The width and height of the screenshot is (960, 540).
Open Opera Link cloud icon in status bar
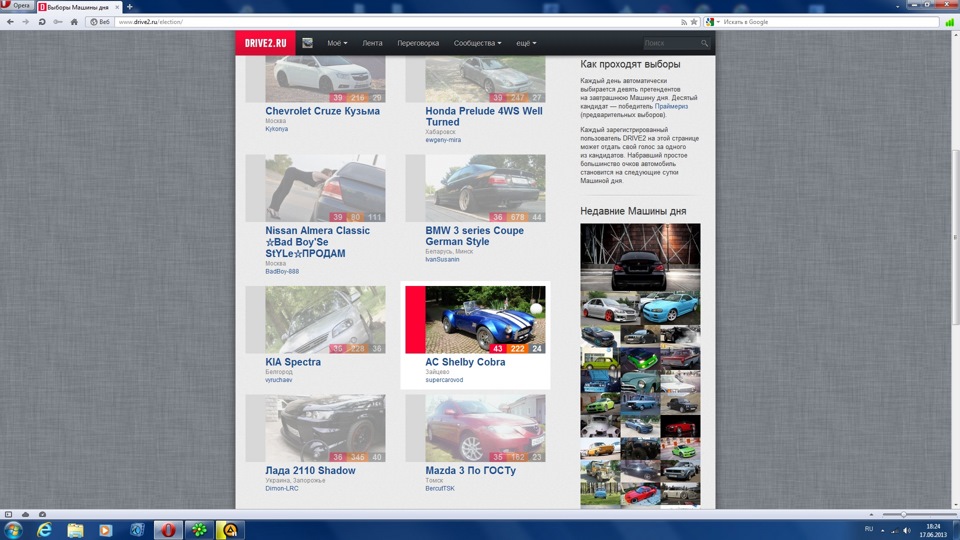(x=25, y=514)
